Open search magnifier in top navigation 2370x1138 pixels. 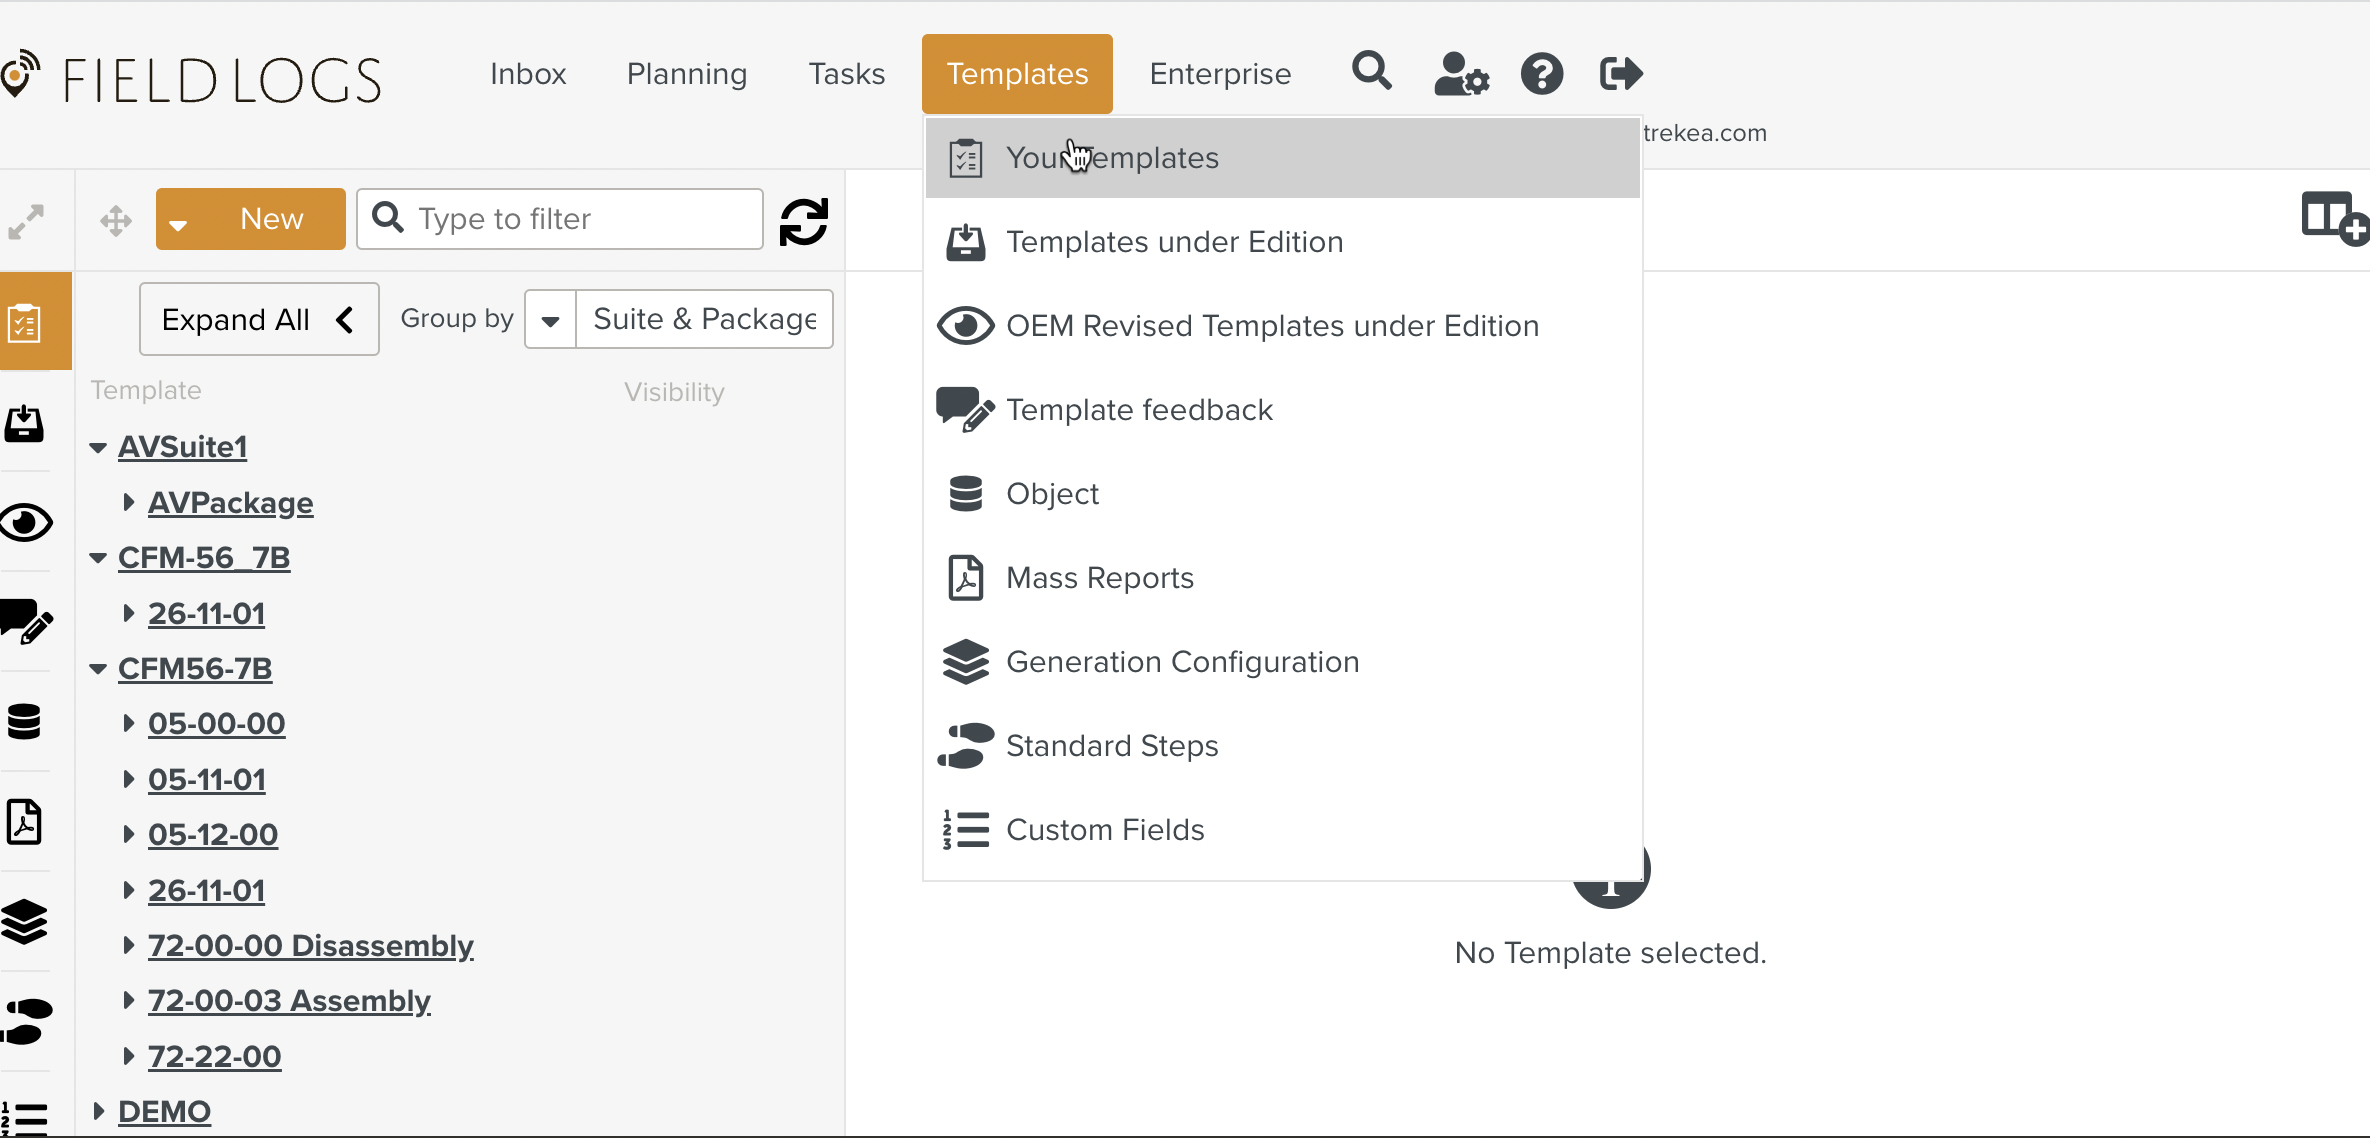pos(1371,72)
